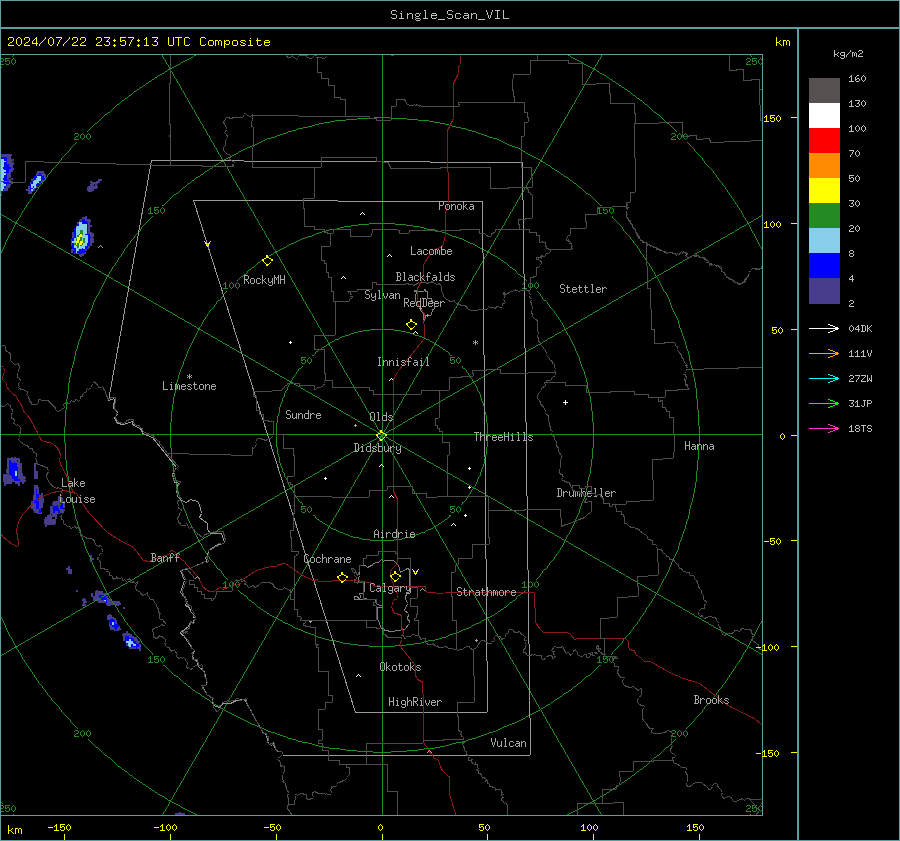Screen dimensions: 900x841
Task: Click the 18TS legend label
Action: [860, 428]
